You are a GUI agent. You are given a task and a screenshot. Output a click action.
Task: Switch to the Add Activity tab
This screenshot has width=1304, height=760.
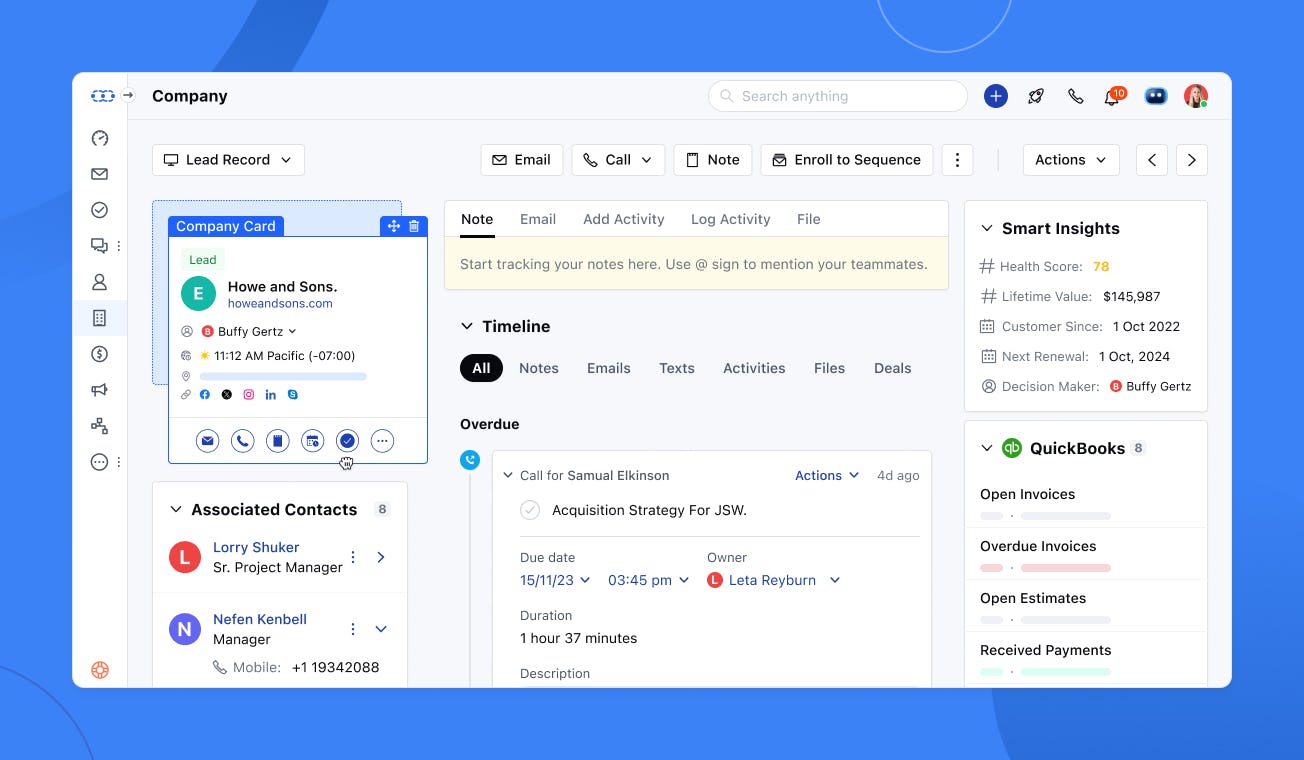624,219
